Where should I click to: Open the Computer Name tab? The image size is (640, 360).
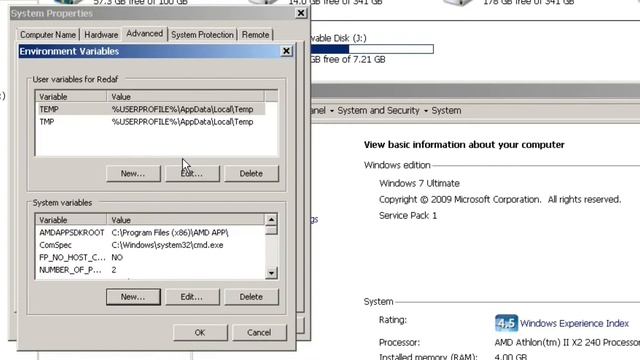point(48,35)
